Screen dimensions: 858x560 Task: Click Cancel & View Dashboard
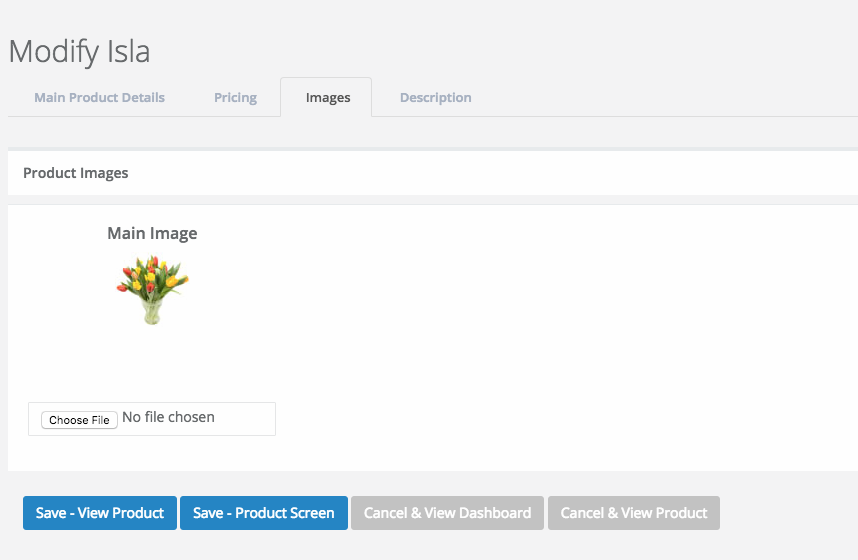coord(448,513)
